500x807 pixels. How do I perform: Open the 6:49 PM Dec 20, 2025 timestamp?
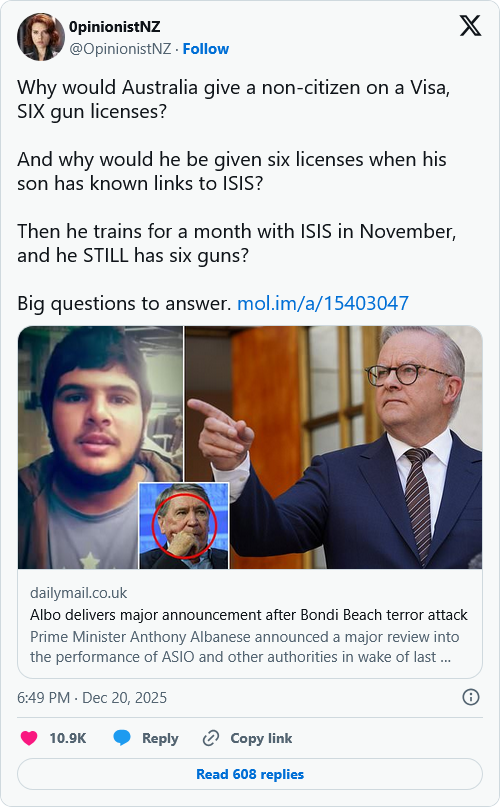coord(92,698)
